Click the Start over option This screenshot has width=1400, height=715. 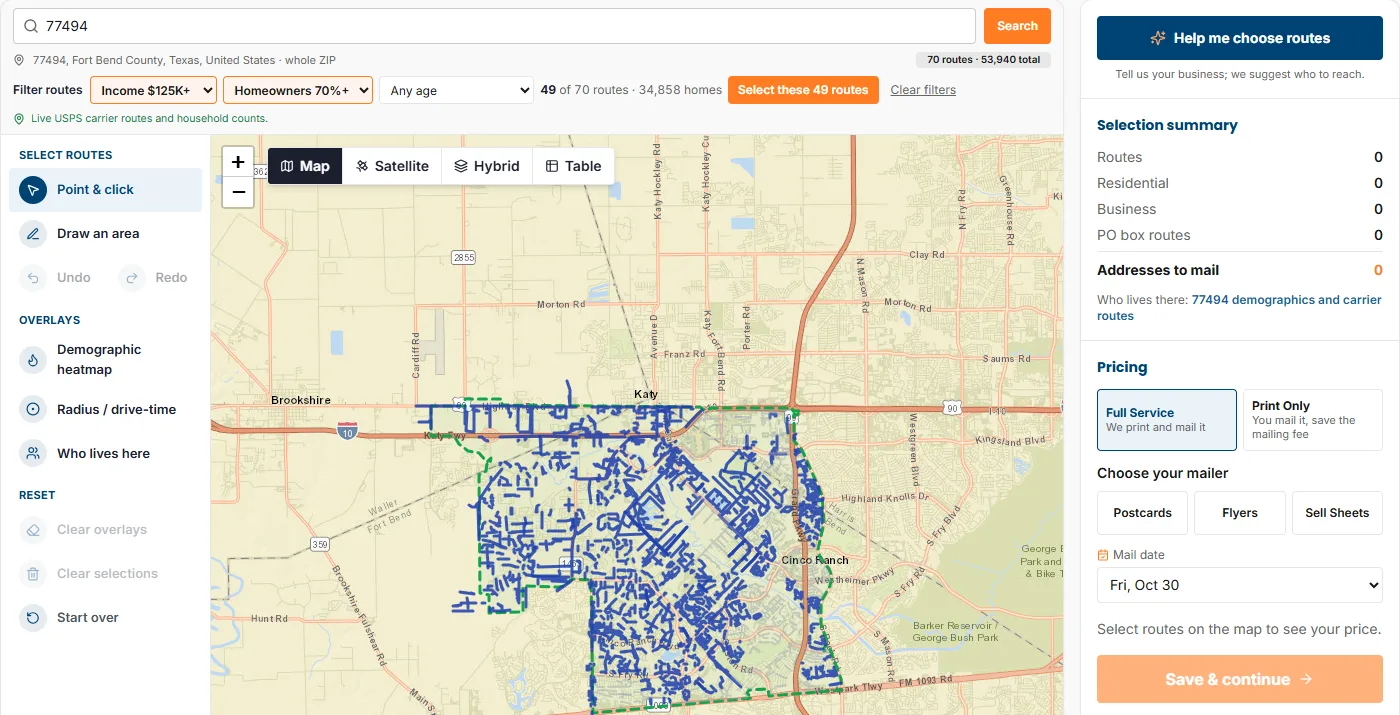pos(105,618)
